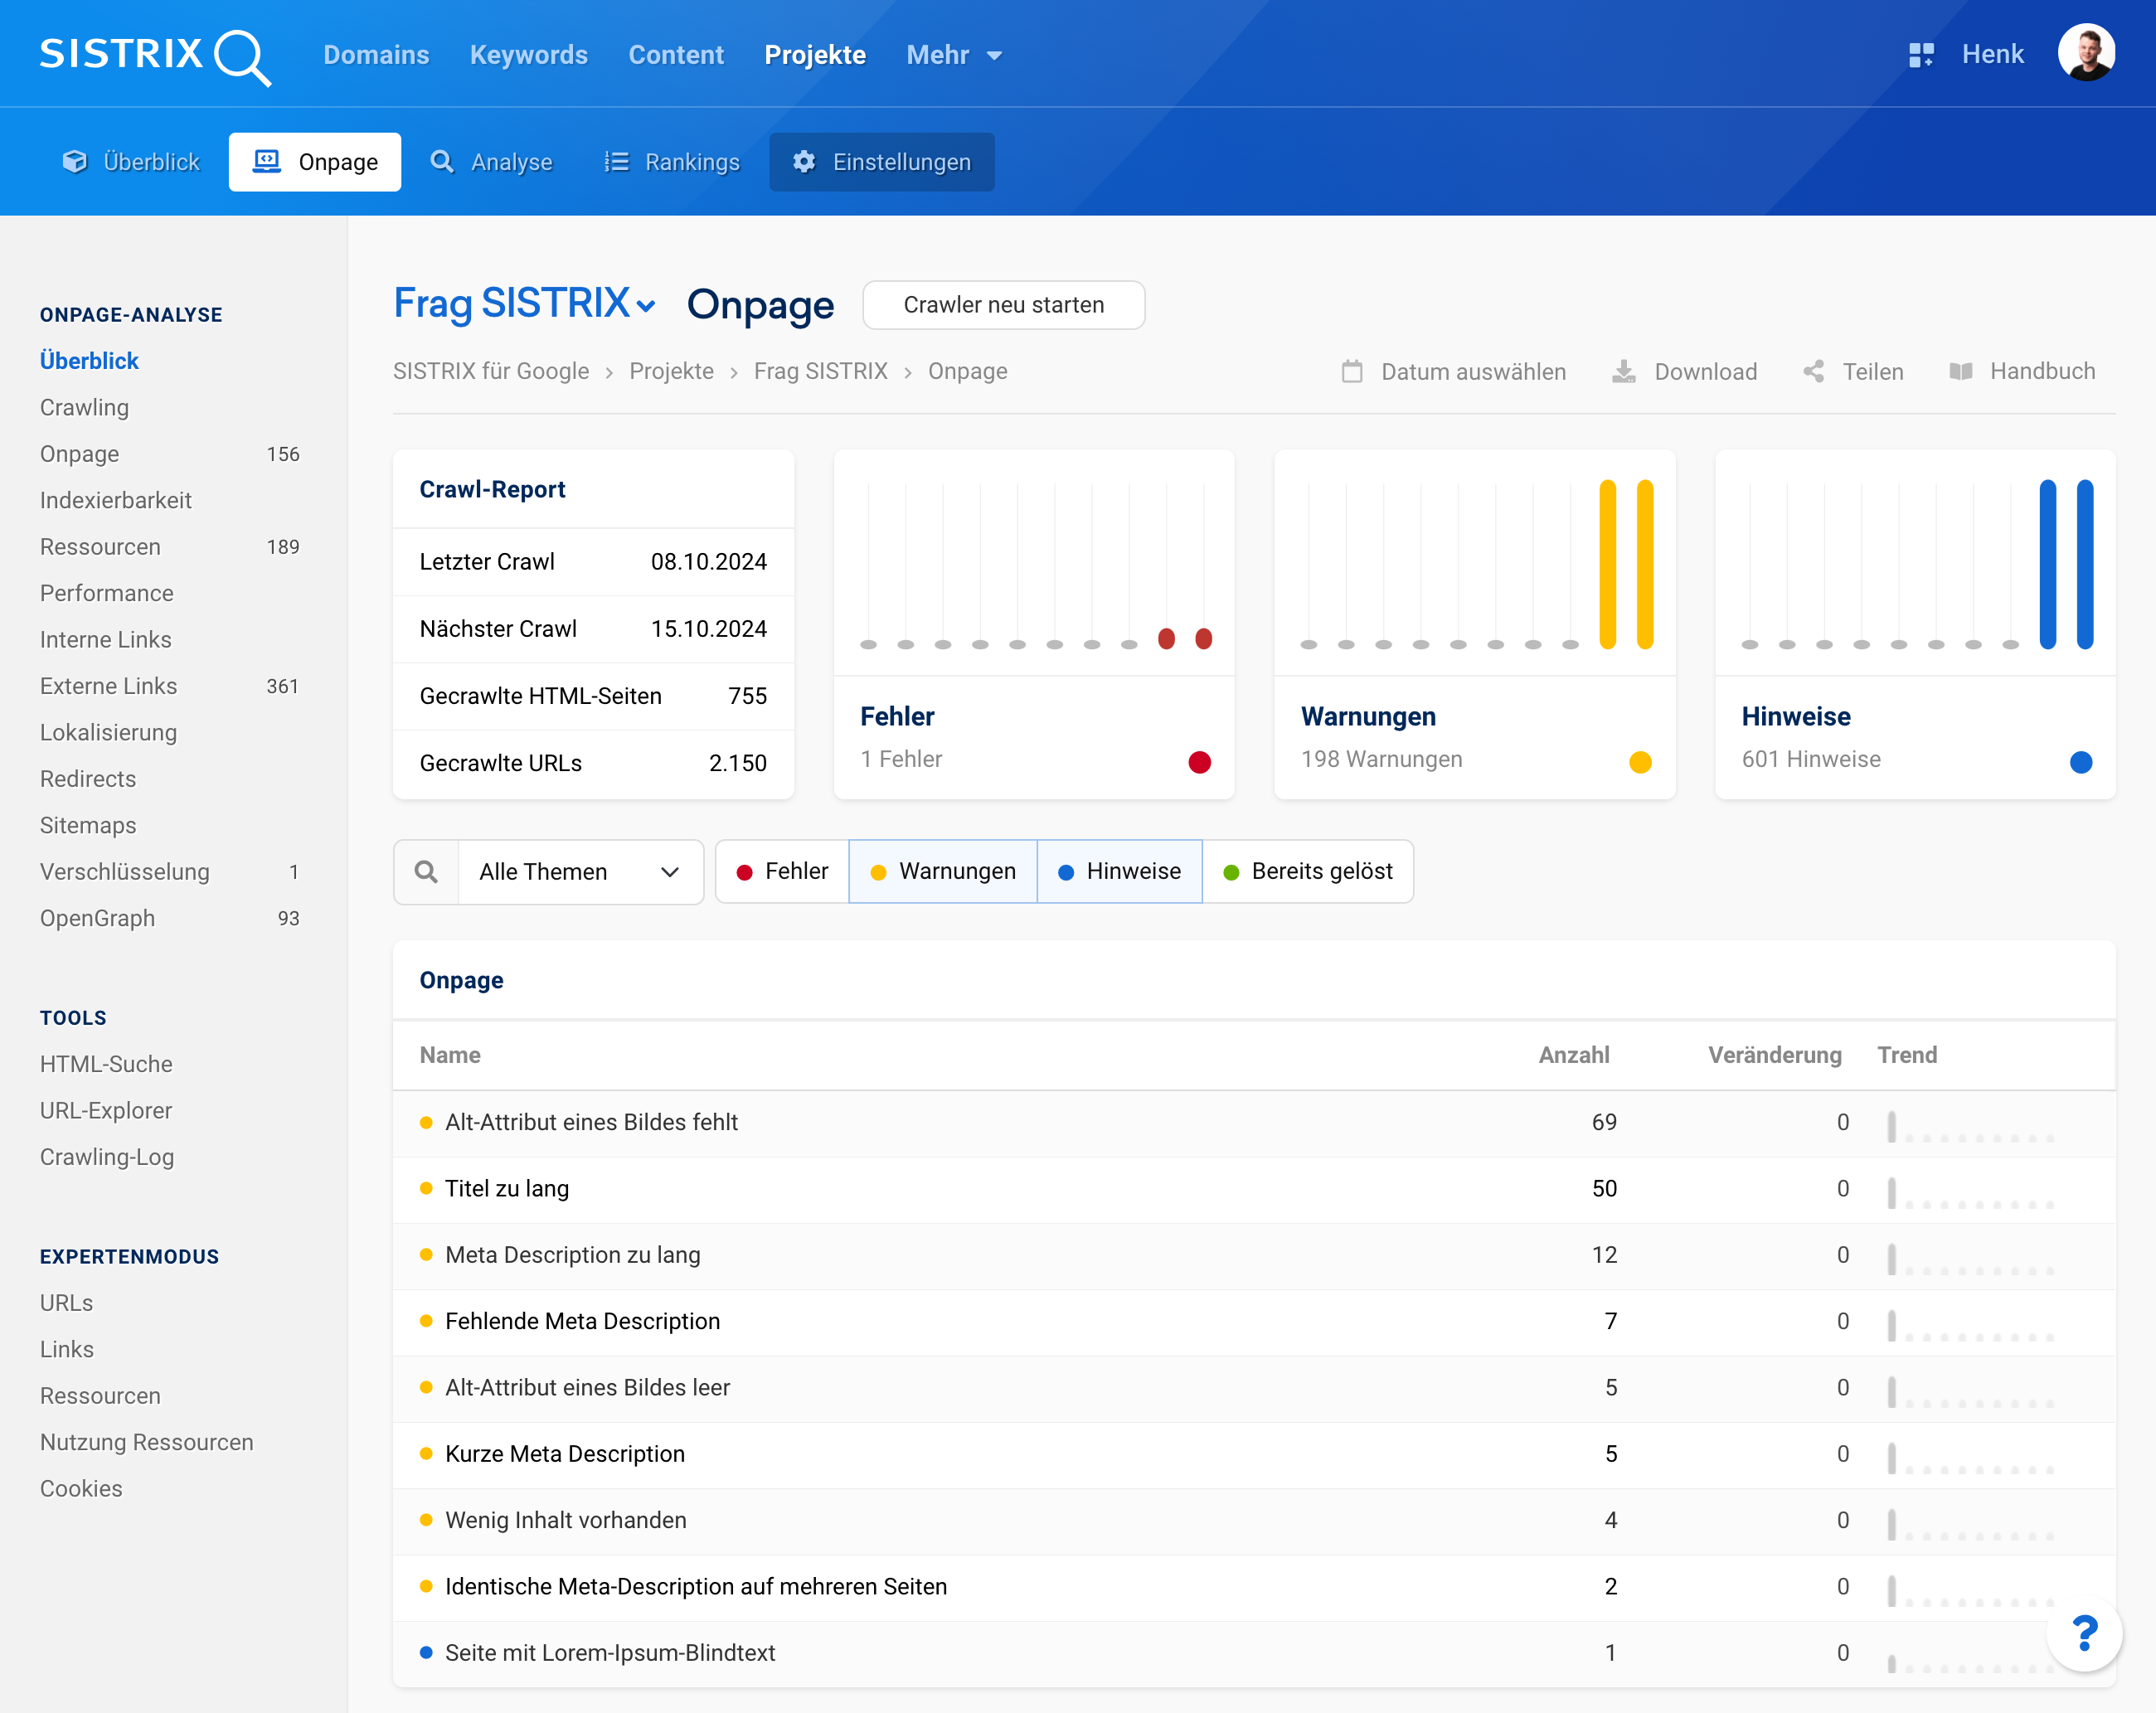Click the calendar icon for Datum auswählen

[x=1352, y=372]
